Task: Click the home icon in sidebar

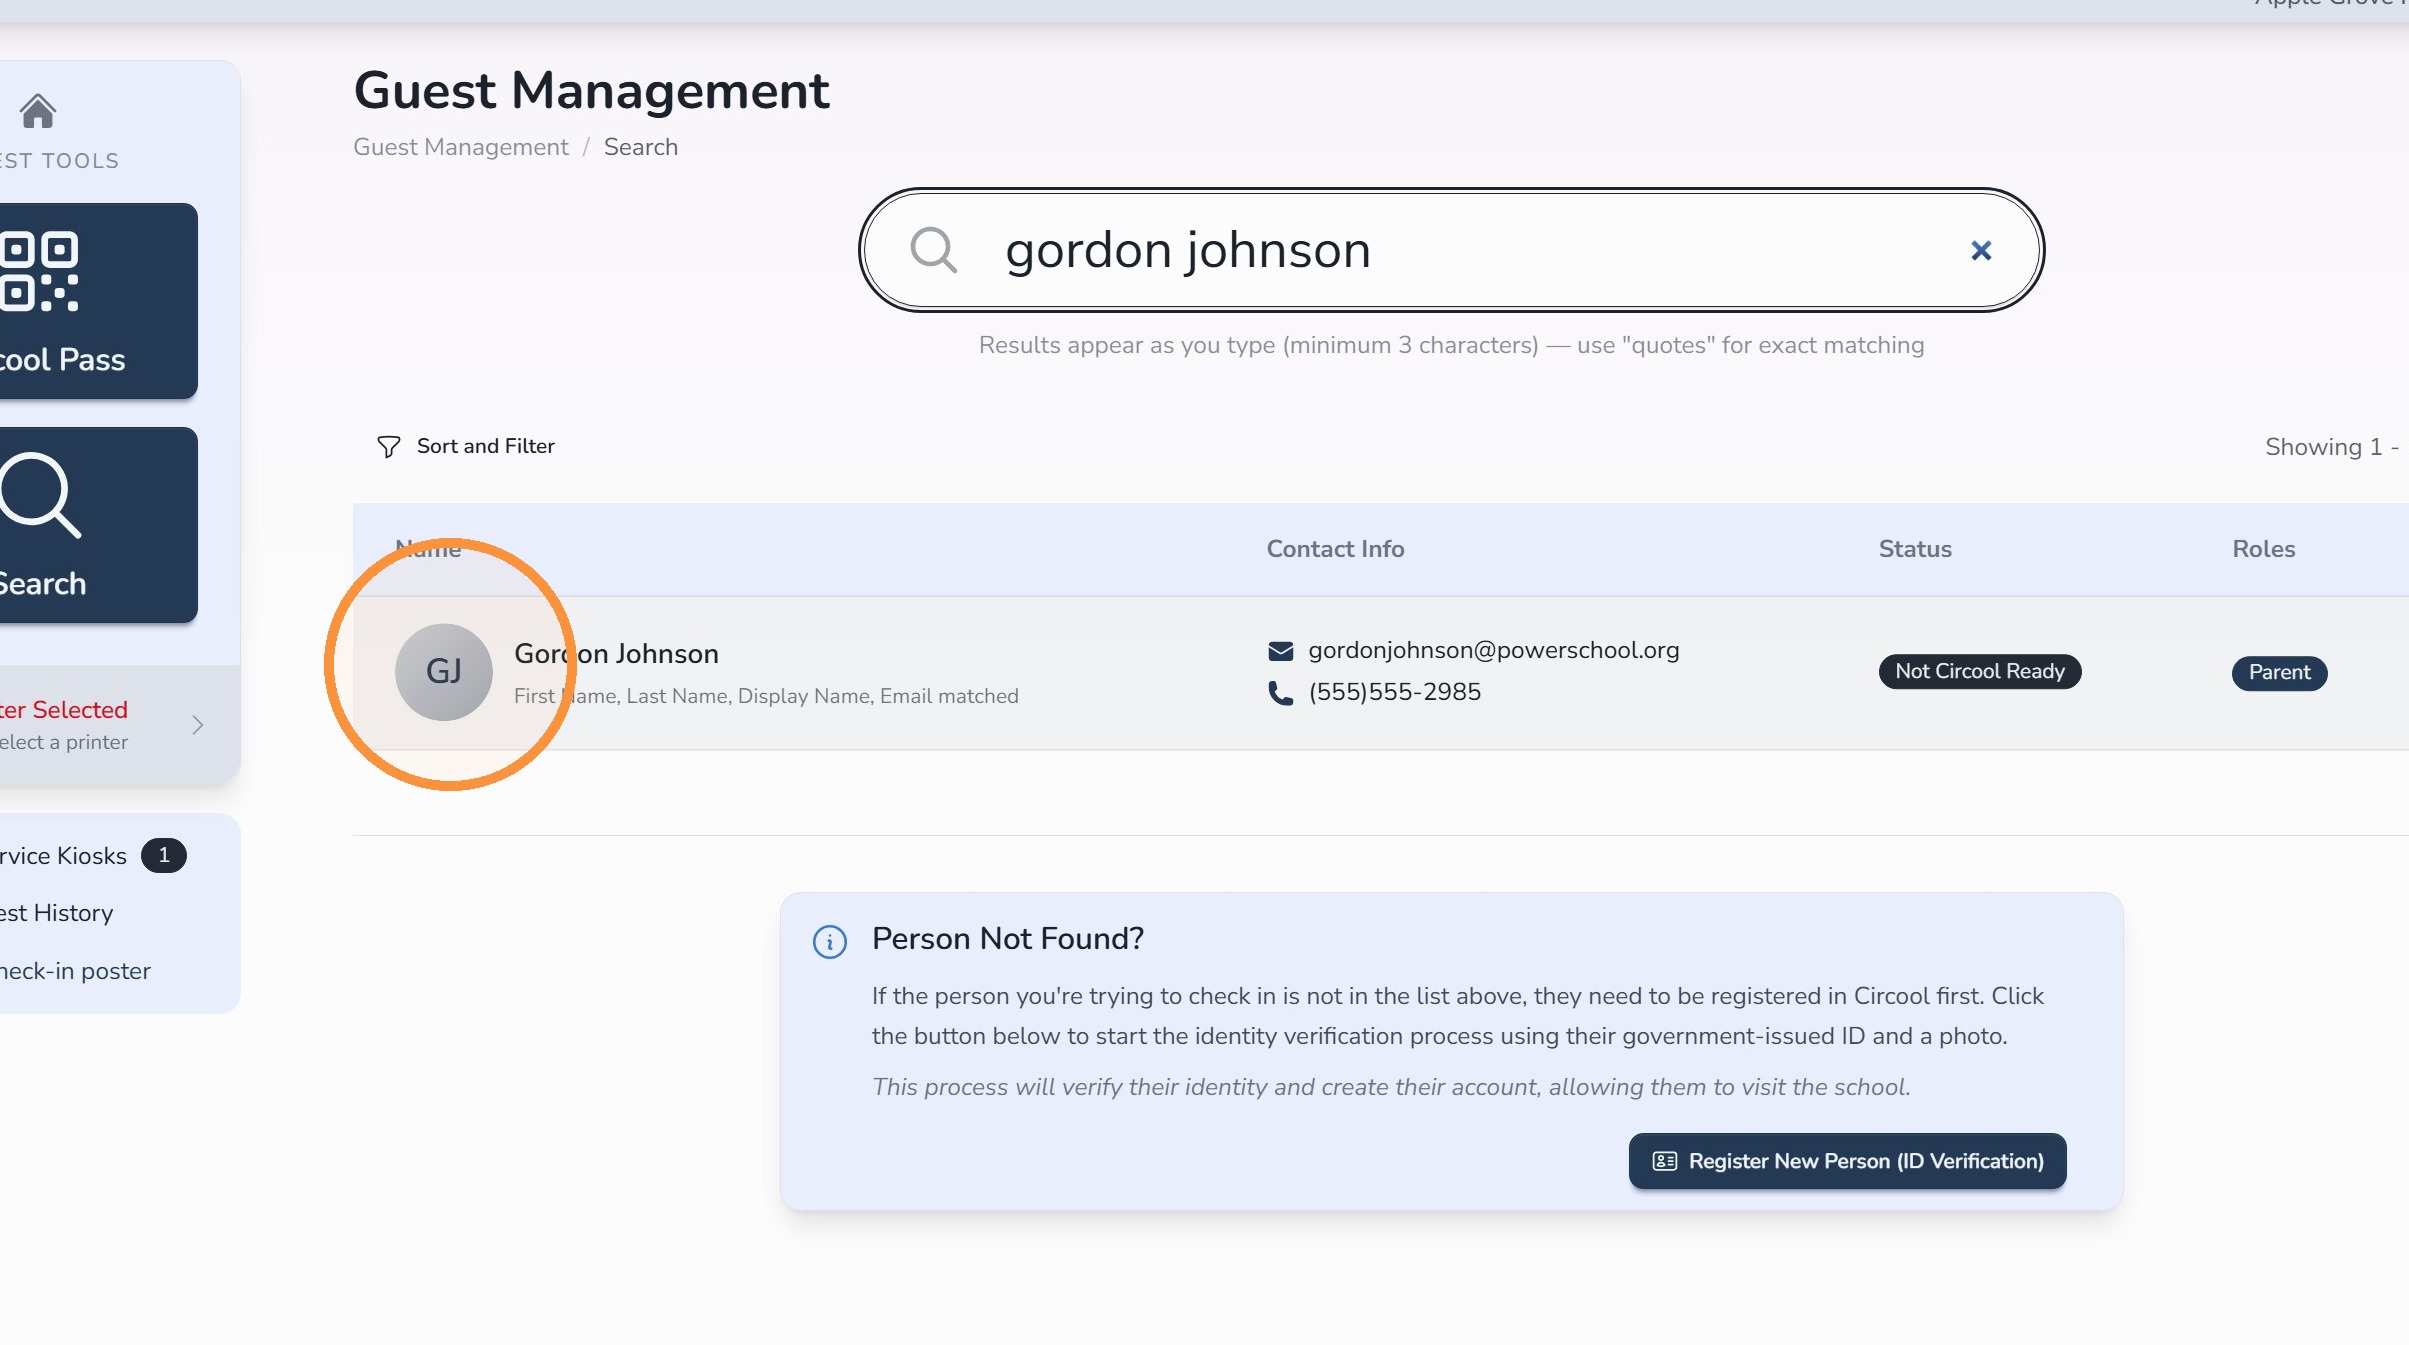Action: click(38, 111)
